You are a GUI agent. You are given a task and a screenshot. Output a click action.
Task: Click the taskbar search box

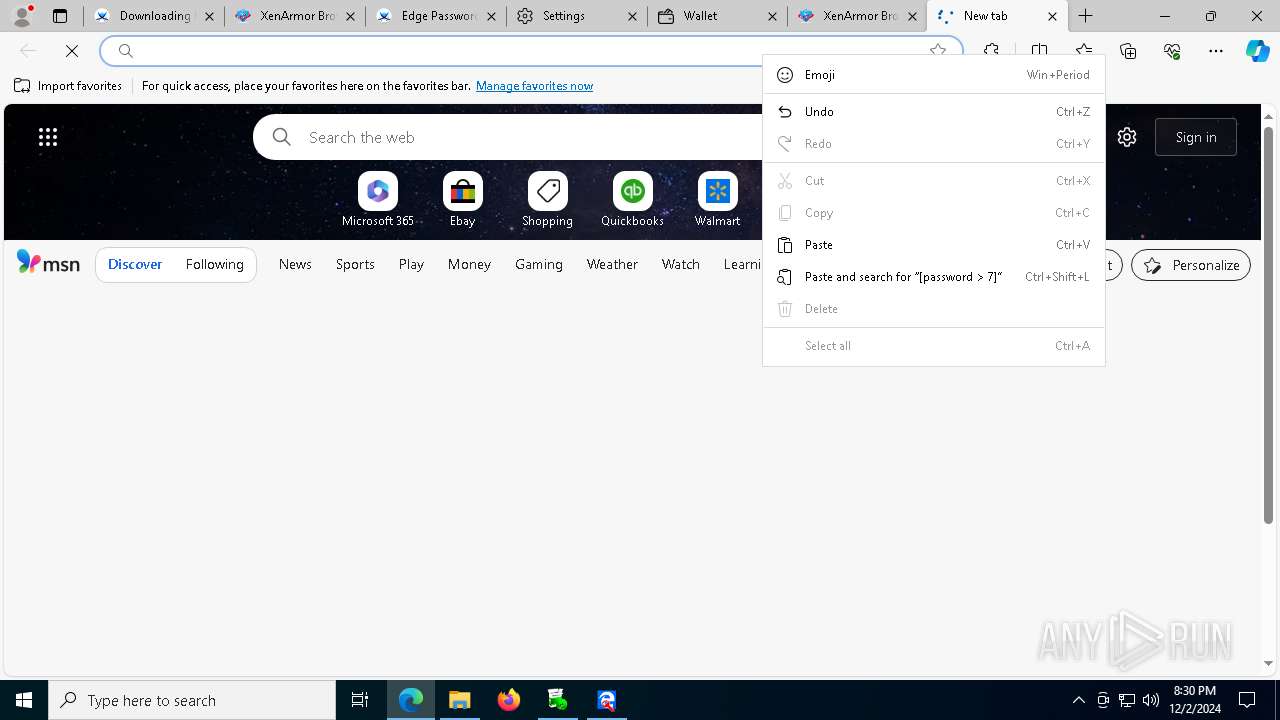click(x=192, y=700)
